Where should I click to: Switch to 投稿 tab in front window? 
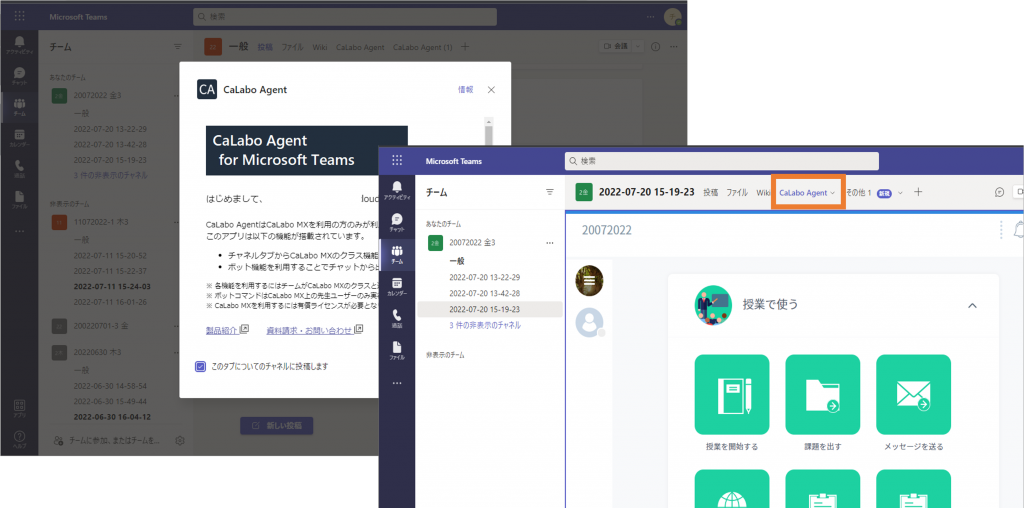[711, 193]
